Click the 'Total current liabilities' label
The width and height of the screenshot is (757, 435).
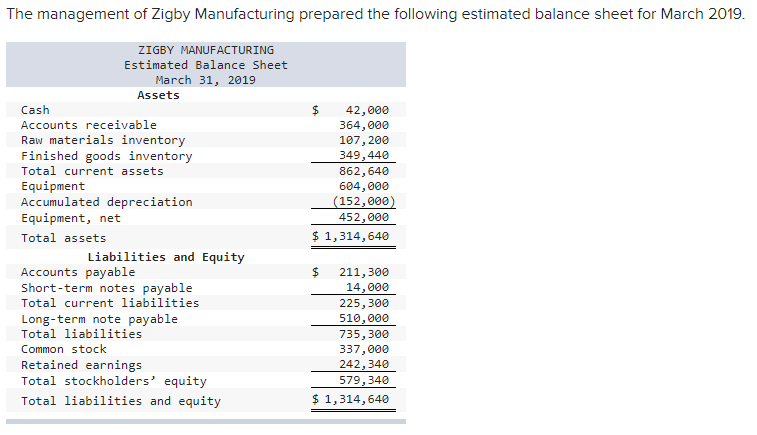[x=110, y=303]
